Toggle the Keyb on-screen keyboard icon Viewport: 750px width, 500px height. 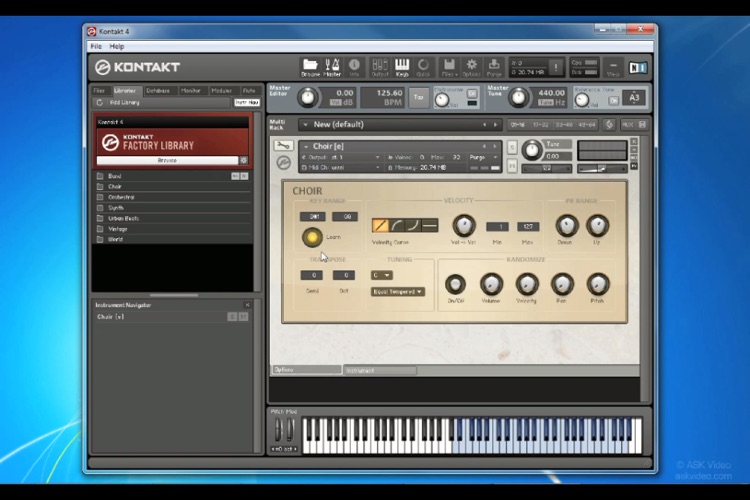tap(402, 67)
